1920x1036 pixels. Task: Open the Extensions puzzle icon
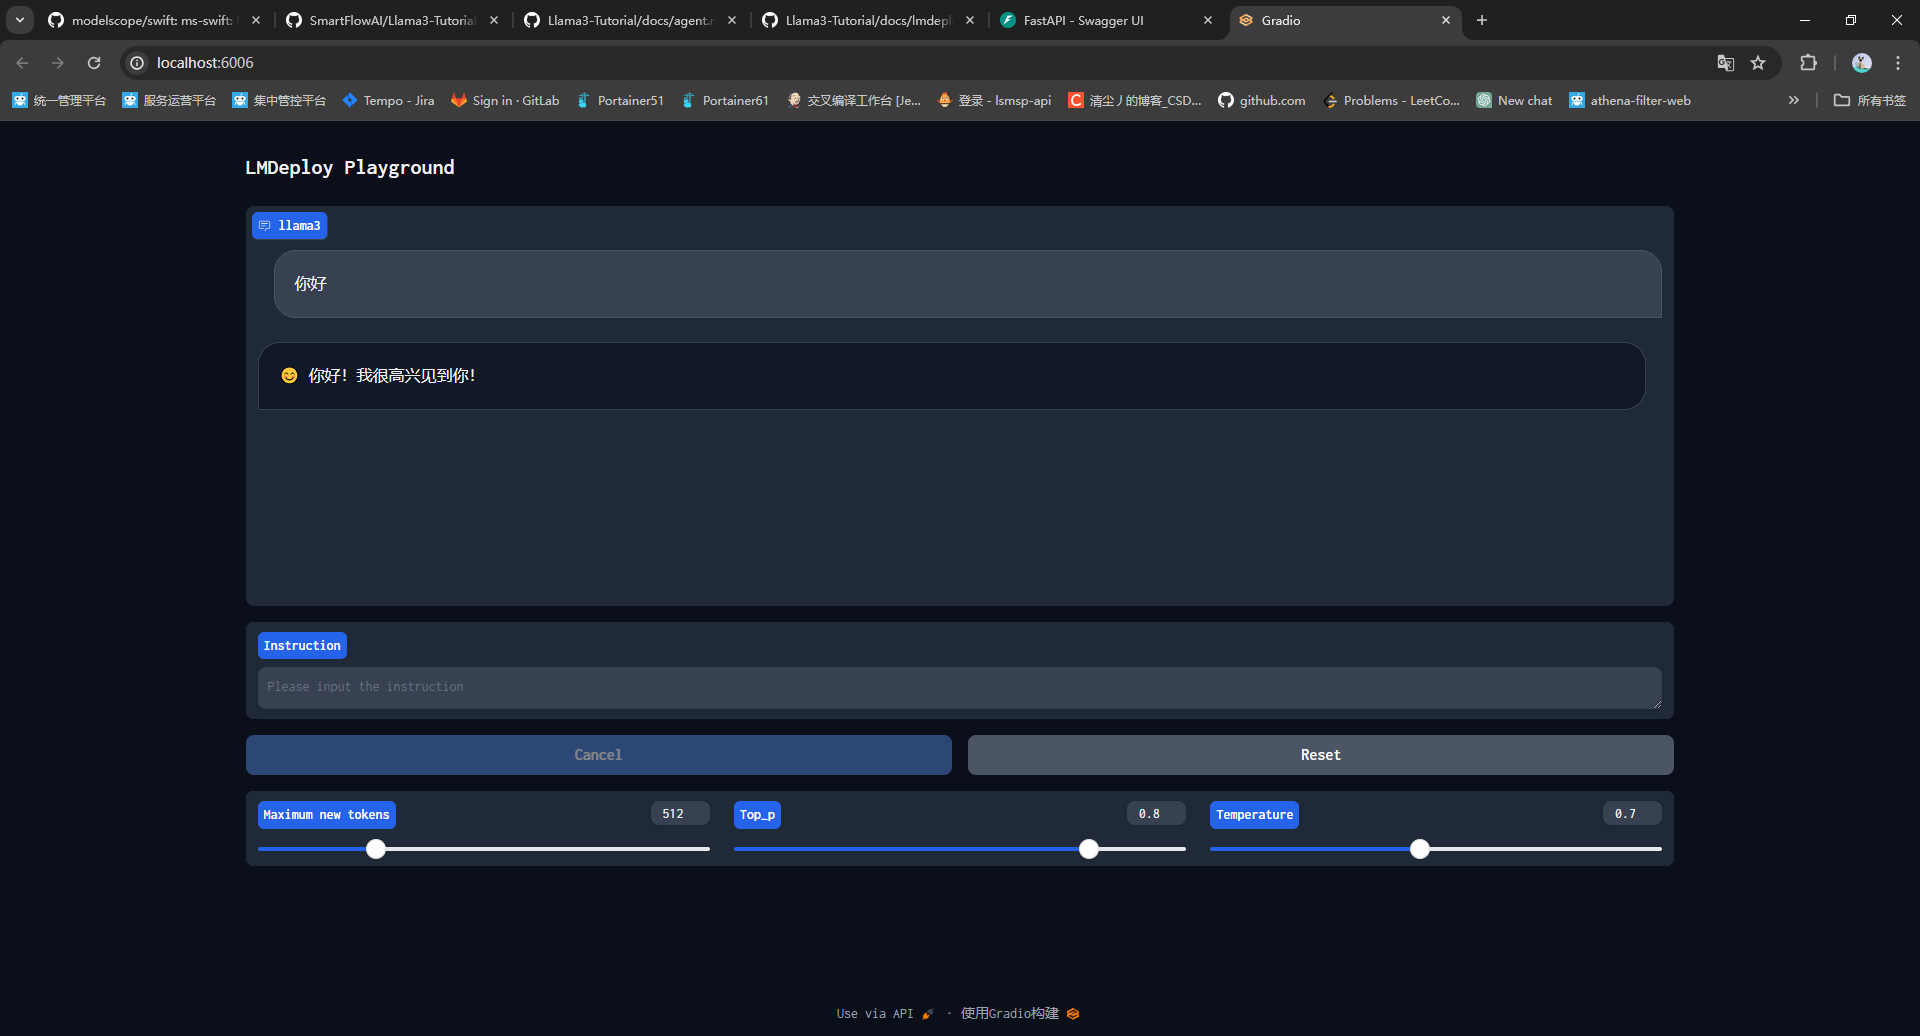(1808, 63)
